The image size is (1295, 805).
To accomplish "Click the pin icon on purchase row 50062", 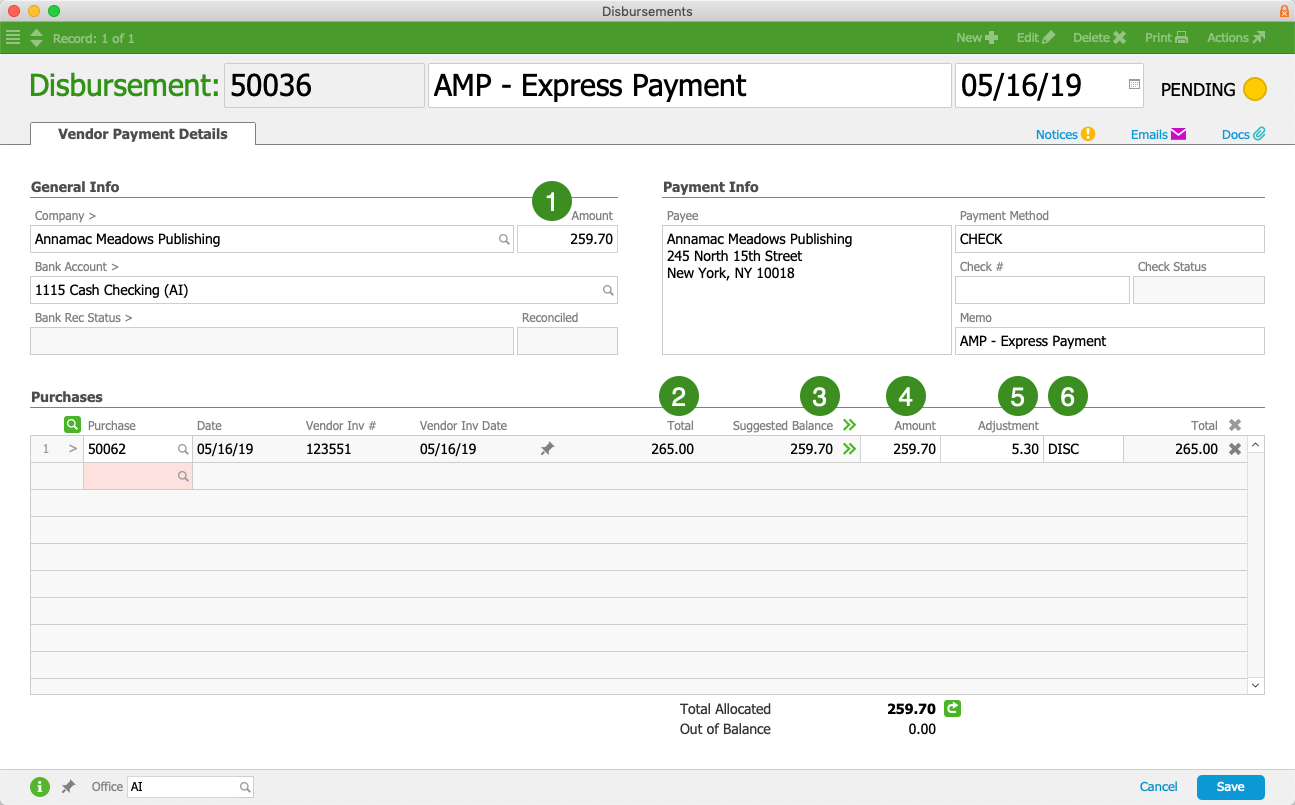I will [547, 450].
